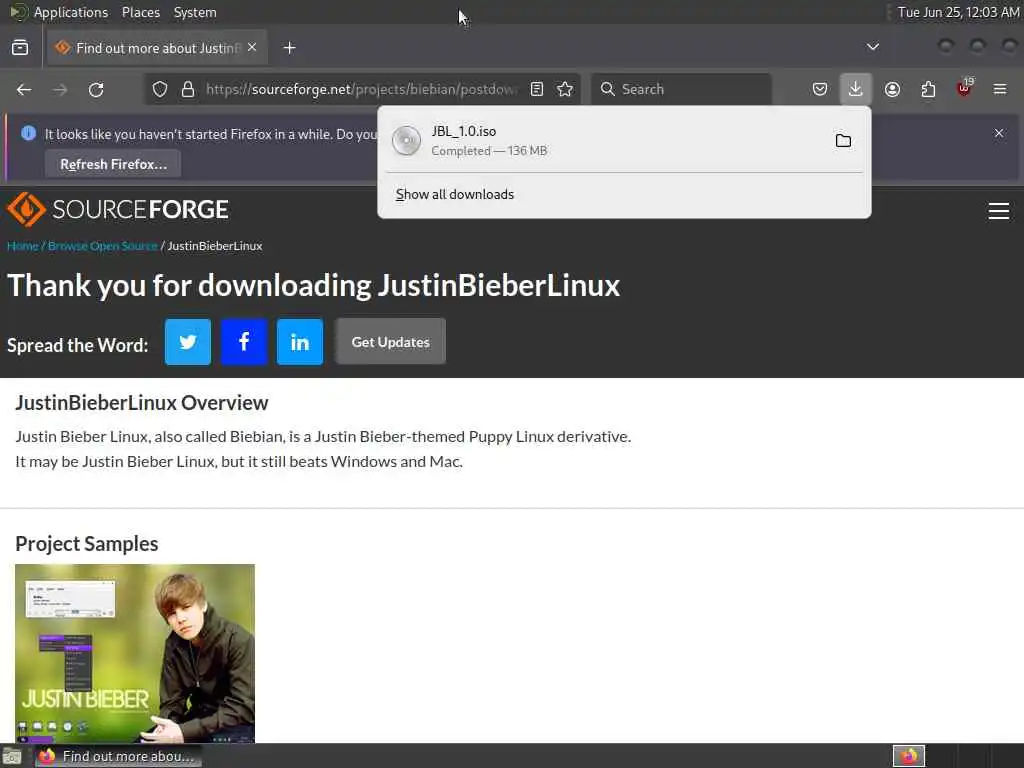Open the Justin Bieber project sample thumbnail
Screen dimensions: 1024x768
coord(135,653)
